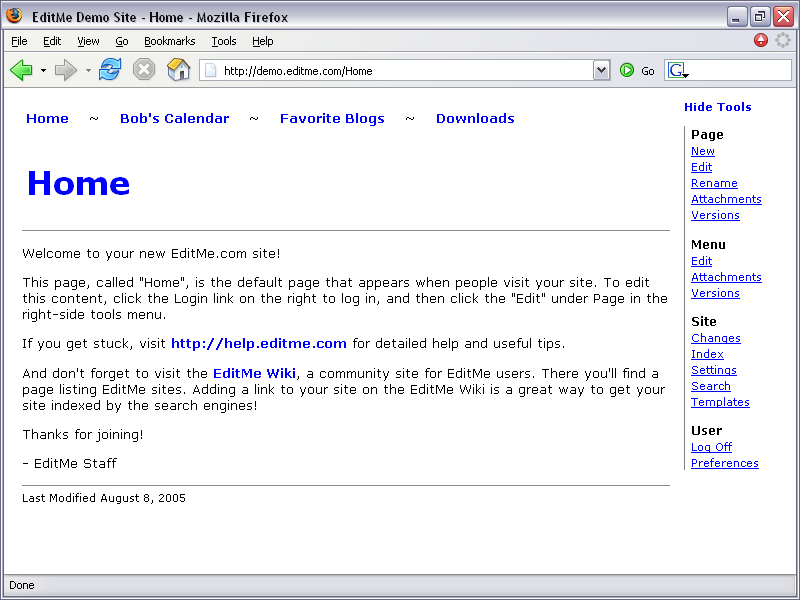
Task: Open the Help menu
Action: tap(262, 41)
